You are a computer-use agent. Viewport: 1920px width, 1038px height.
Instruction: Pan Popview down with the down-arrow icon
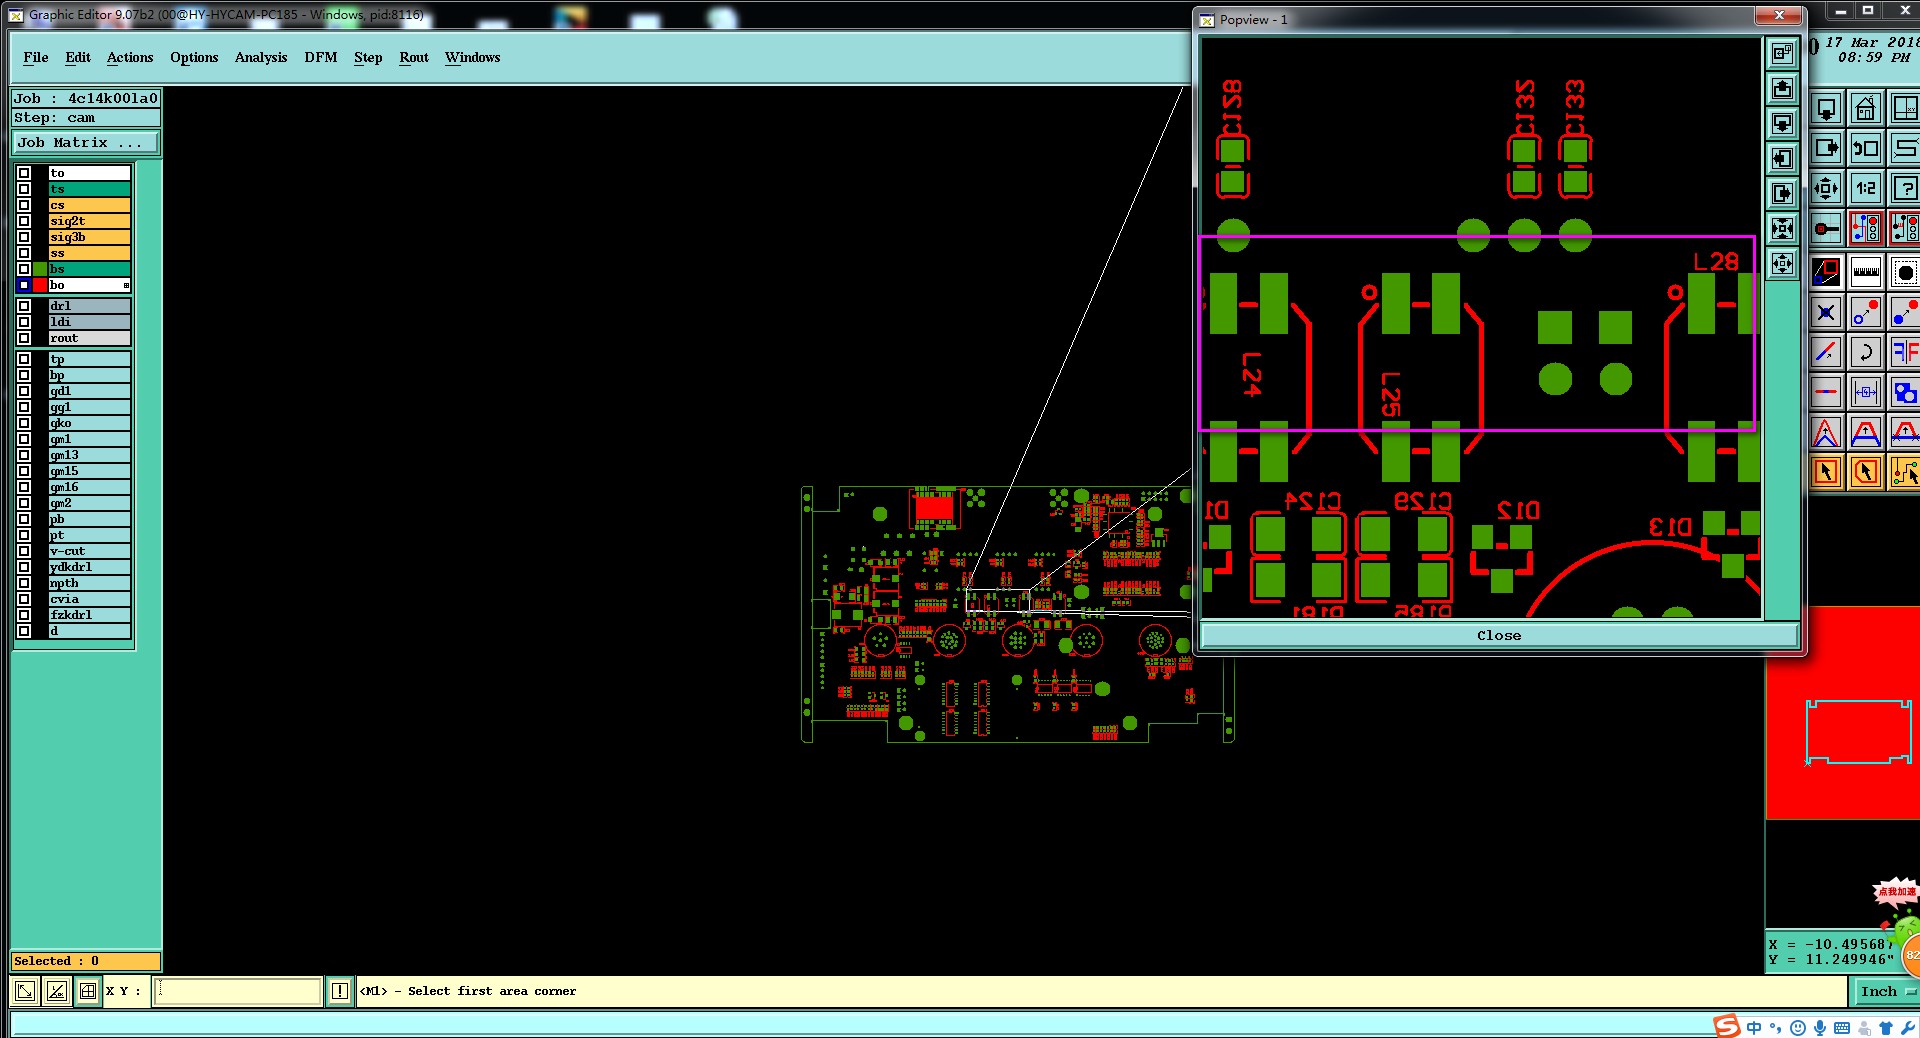click(x=1782, y=124)
